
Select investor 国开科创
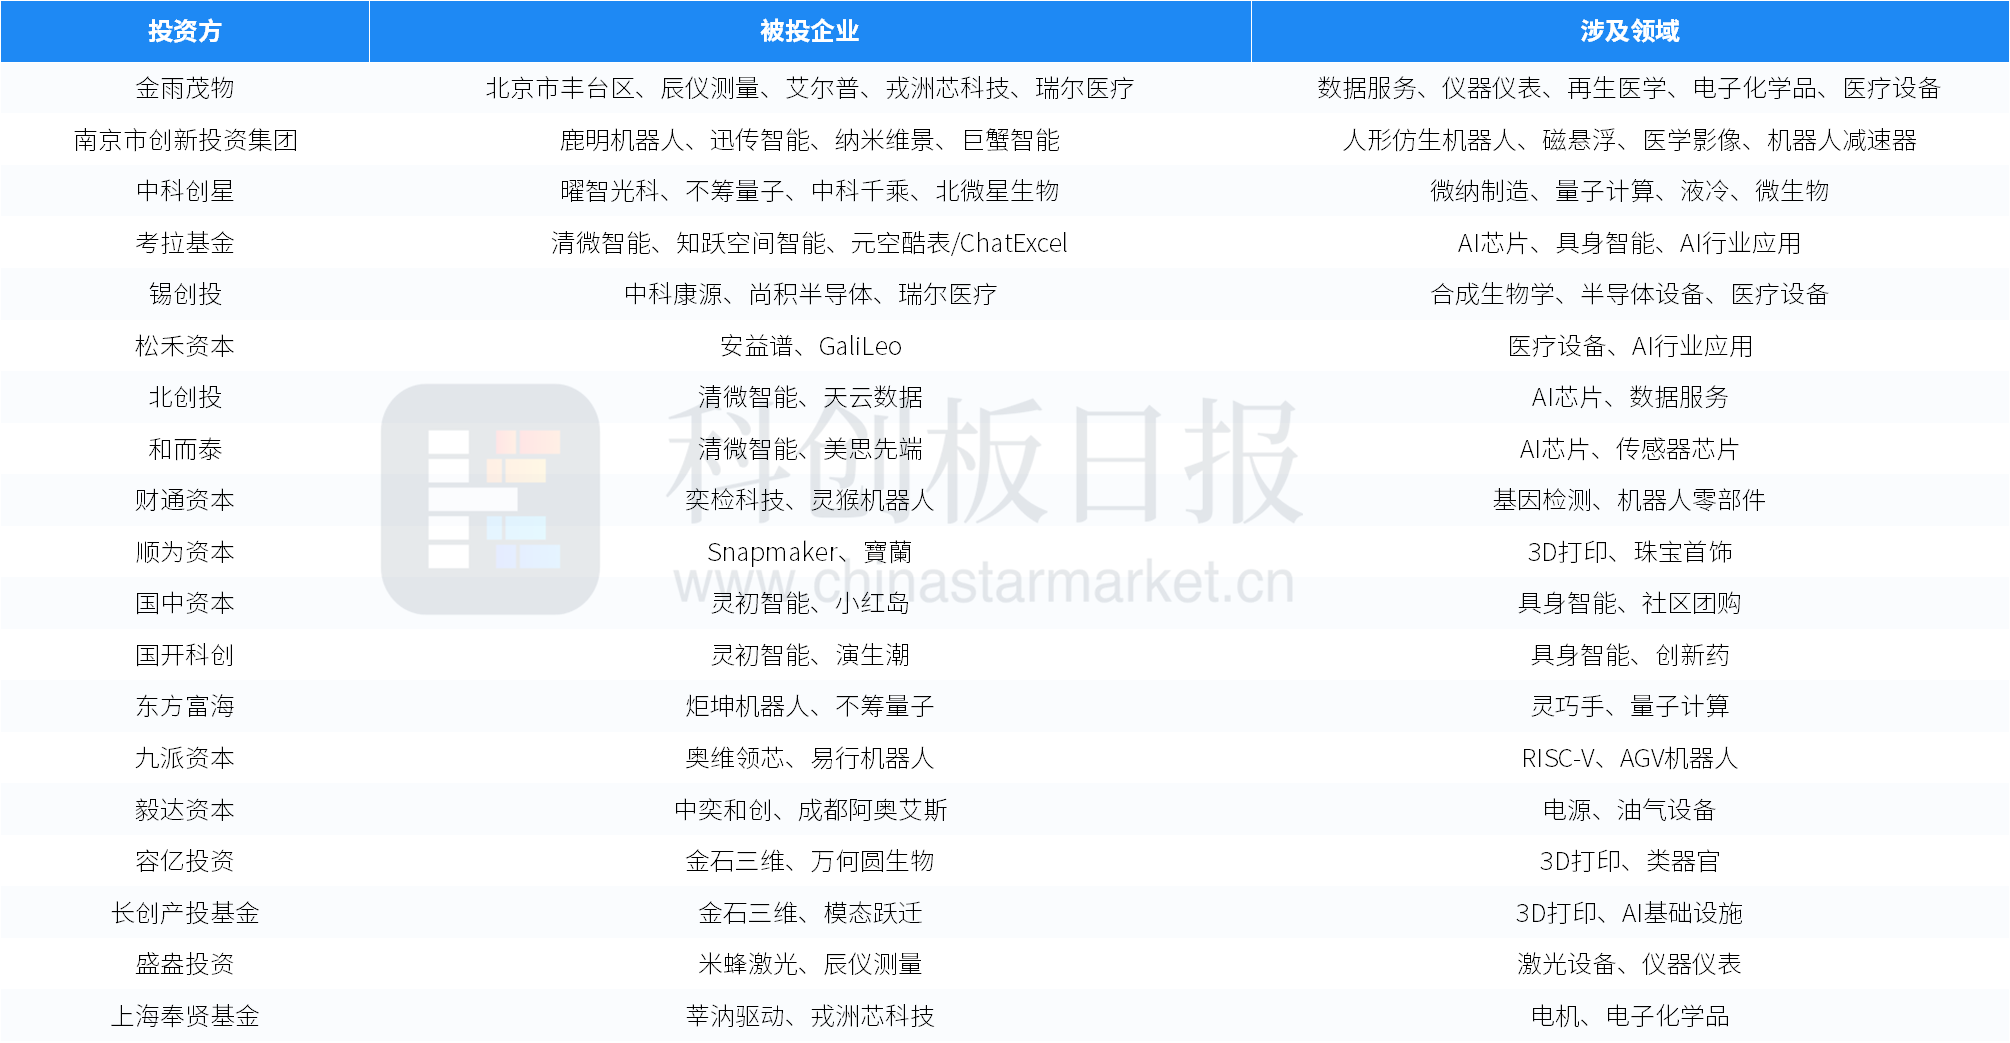point(185,655)
